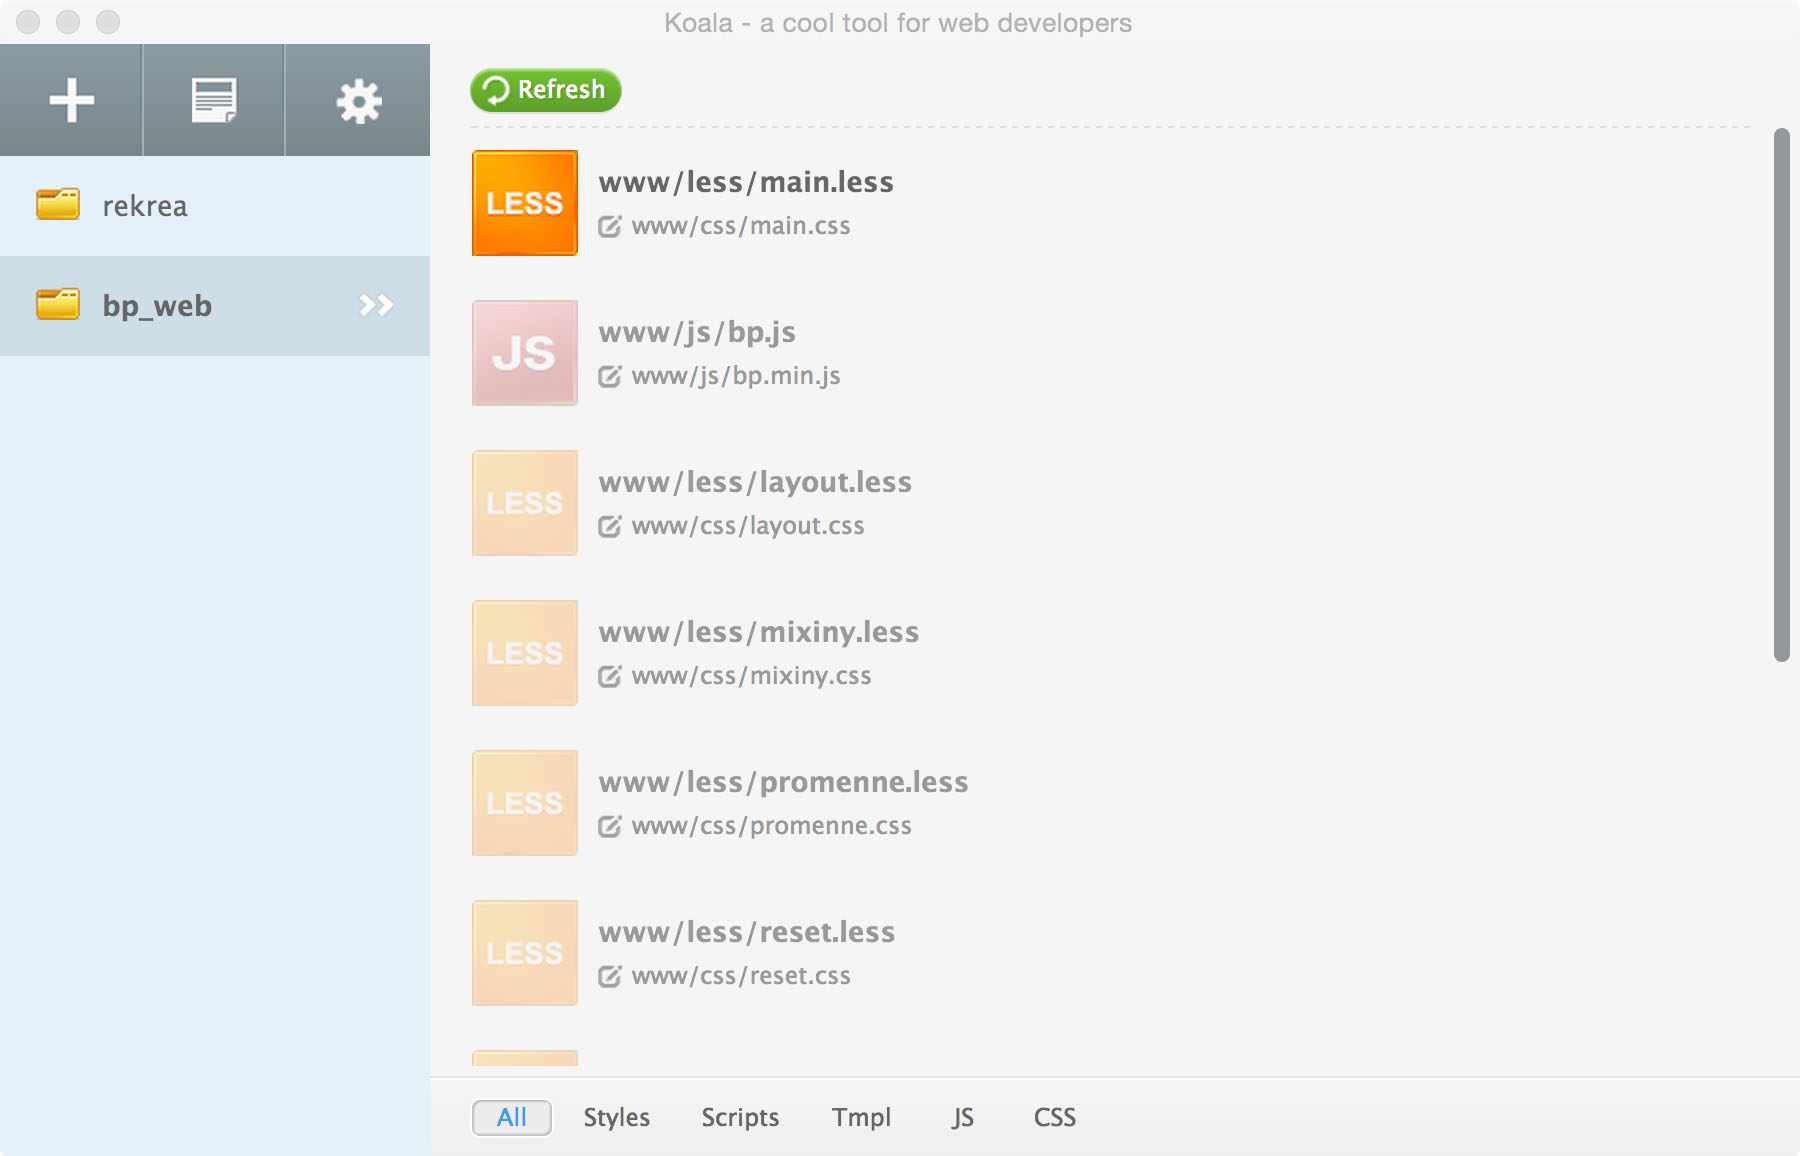Image resolution: width=1800 pixels, height=1156 pixels.
Task: Switch to the All filter tab
Action: point(511,1117)
